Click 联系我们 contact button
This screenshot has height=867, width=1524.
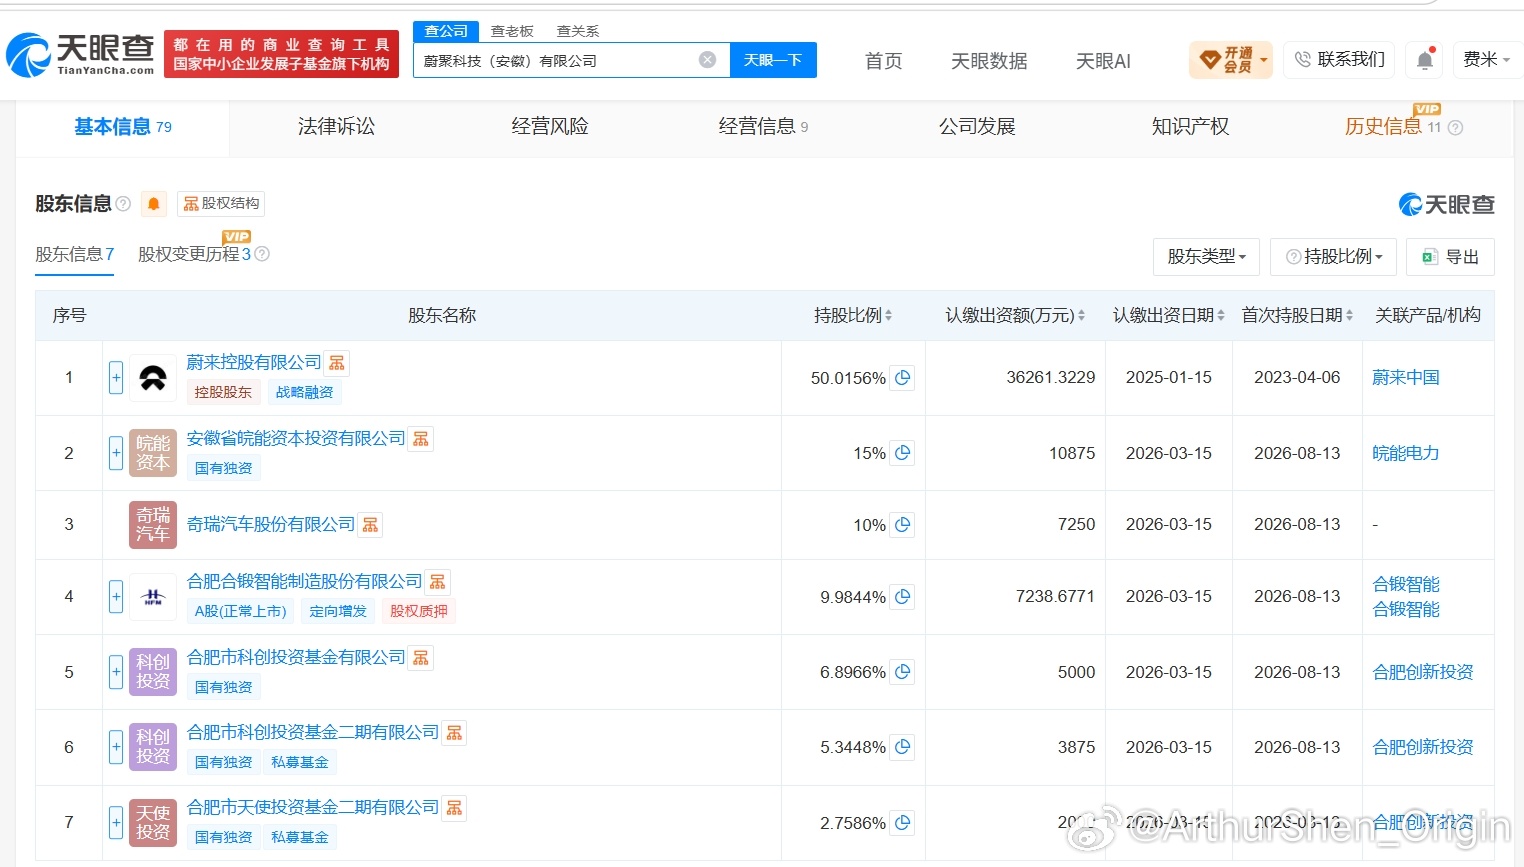(x=1339, y=60)
